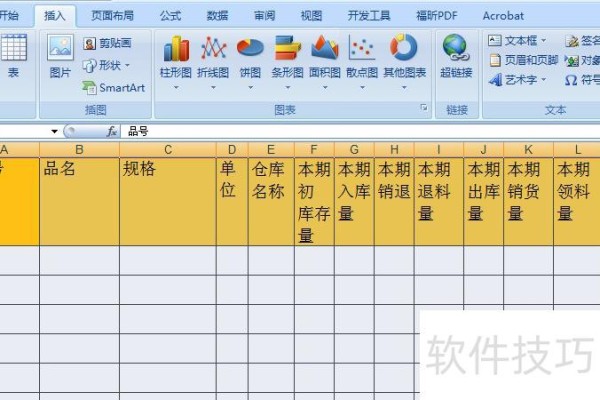Image resolution: width=600 pixels, height=400 pixels.
Task: Select column D header
Action: coord(232,150)
